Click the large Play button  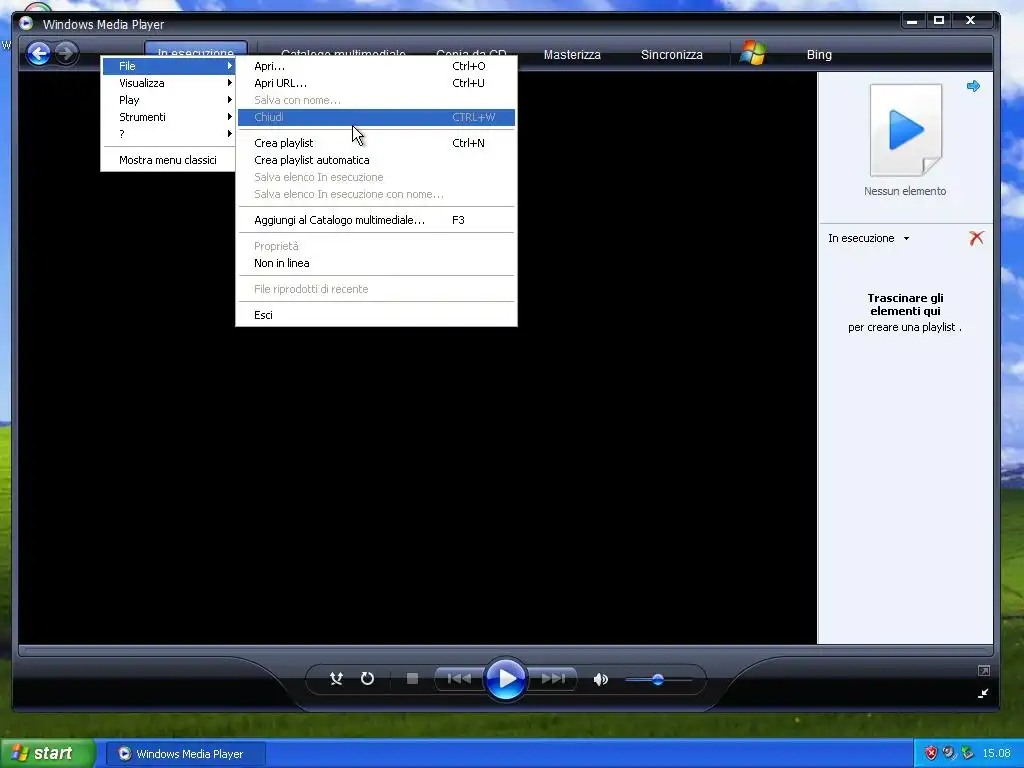point(505,679)
